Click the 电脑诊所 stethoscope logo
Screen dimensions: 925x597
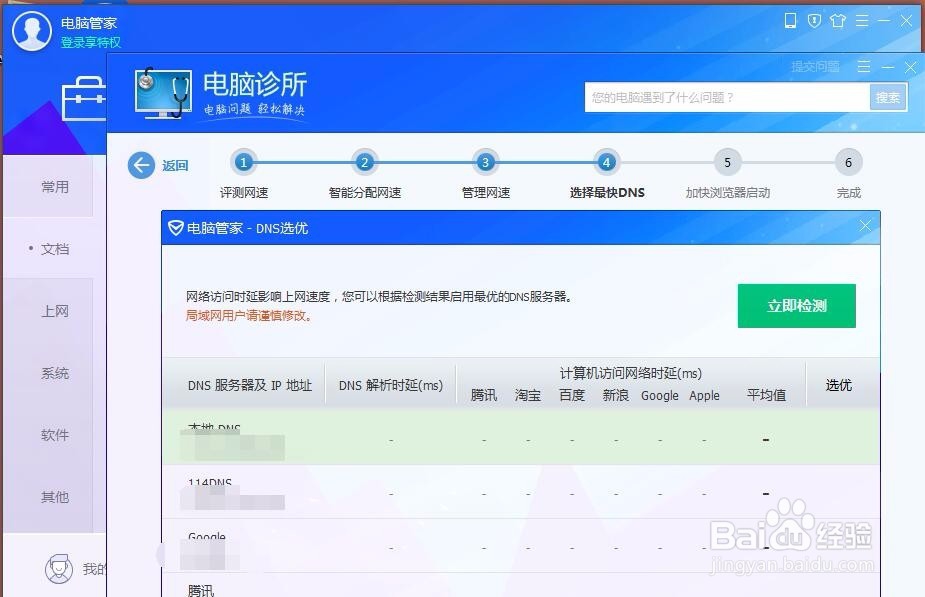163,94
